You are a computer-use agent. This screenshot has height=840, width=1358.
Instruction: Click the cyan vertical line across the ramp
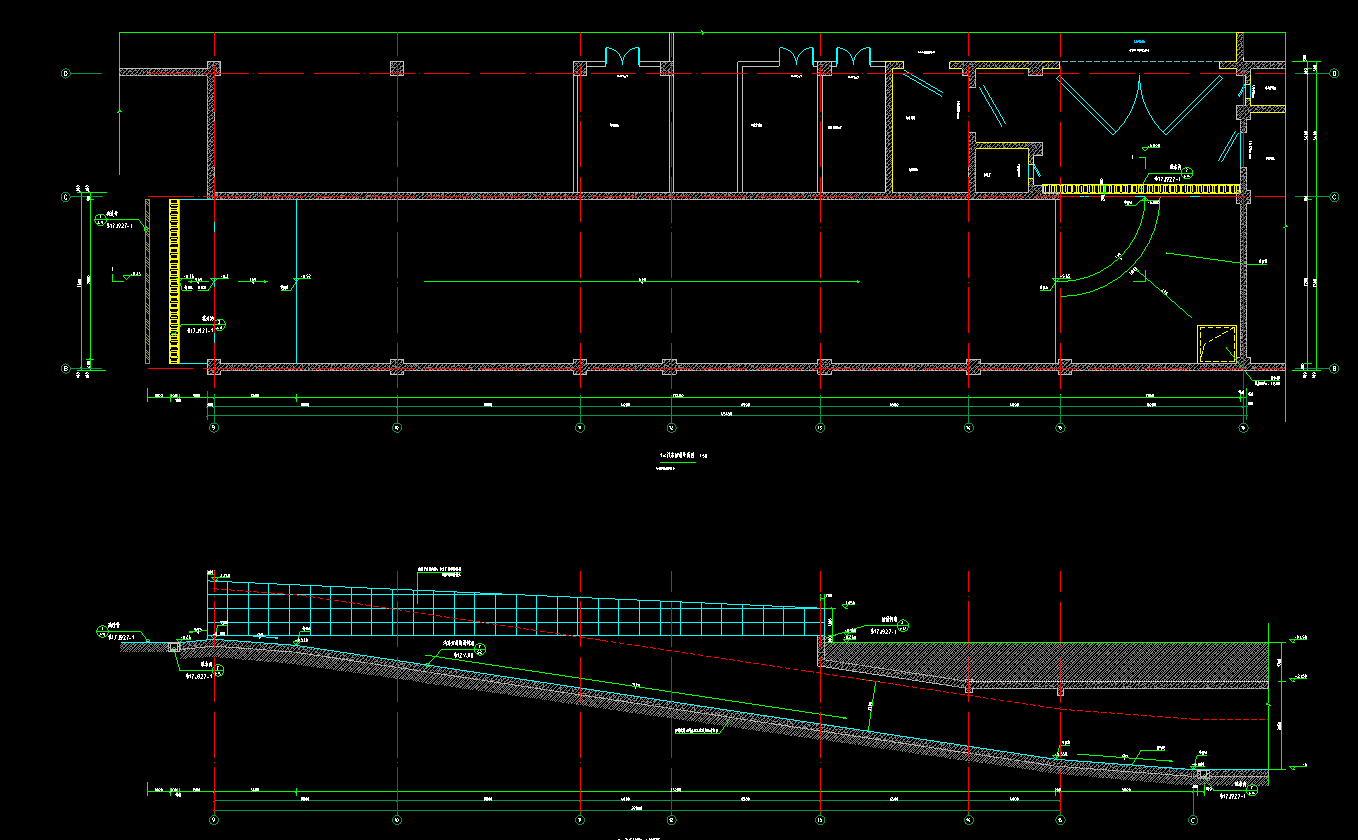pyautogui.click(x=296, y=280)
